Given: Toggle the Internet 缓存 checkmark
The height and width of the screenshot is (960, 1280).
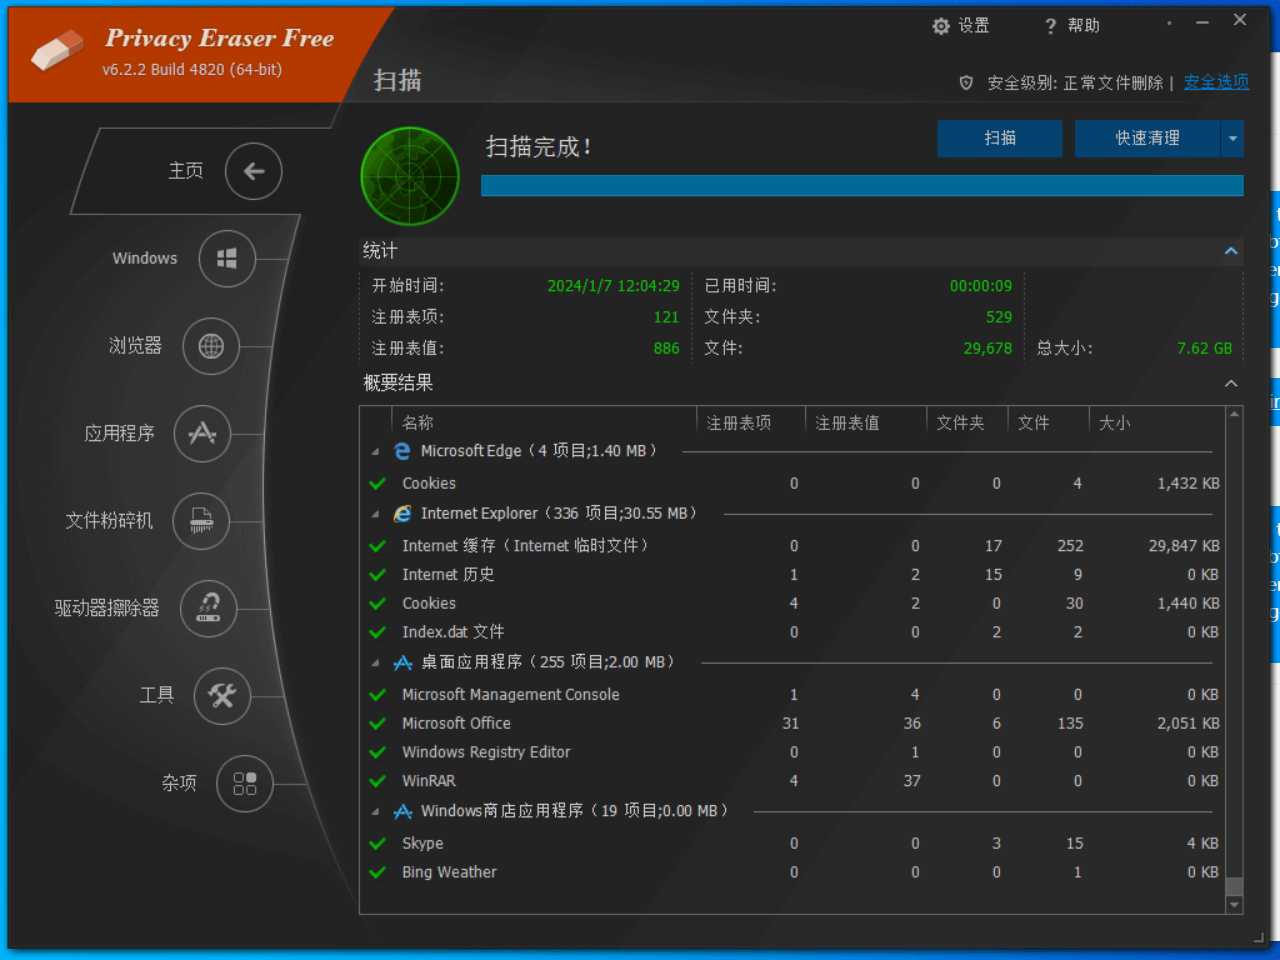Looking at the screenshot, I should click(x=378, y=546).
